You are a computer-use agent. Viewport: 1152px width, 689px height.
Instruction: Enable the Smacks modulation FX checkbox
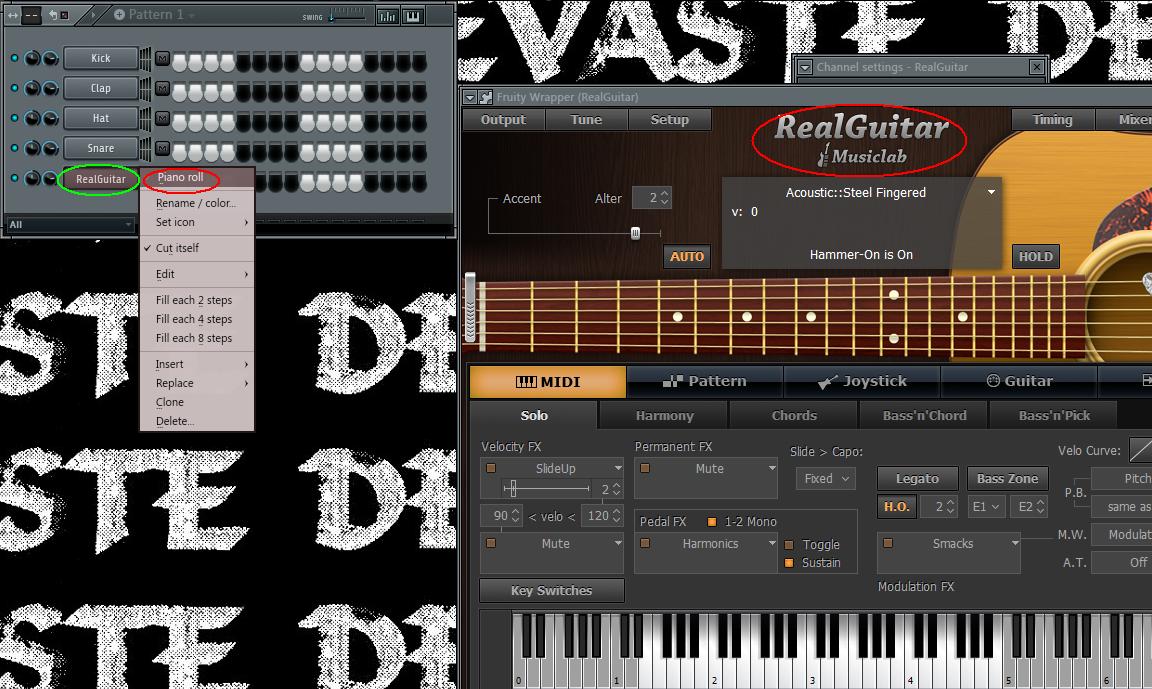[888, 544]
